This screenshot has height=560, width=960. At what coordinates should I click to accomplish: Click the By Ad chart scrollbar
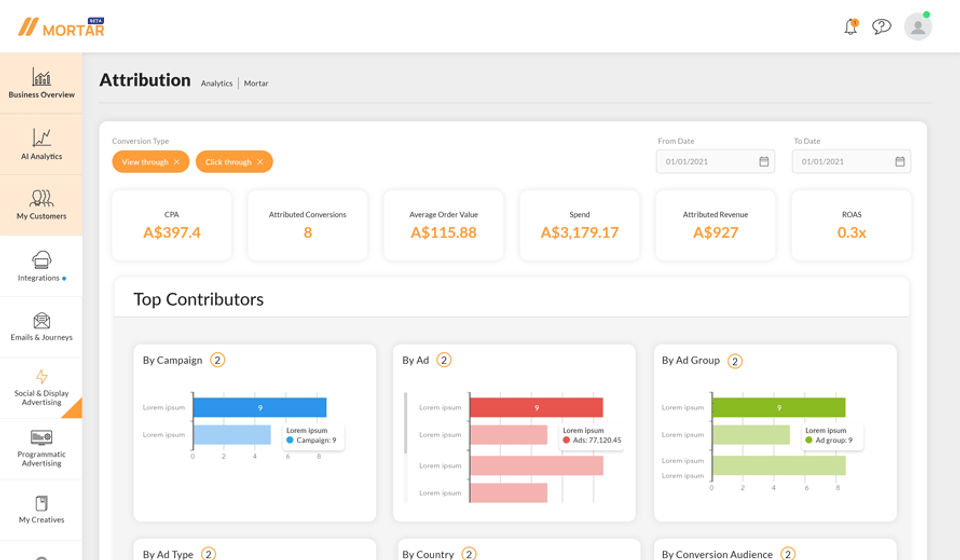(x=405, y=423)
